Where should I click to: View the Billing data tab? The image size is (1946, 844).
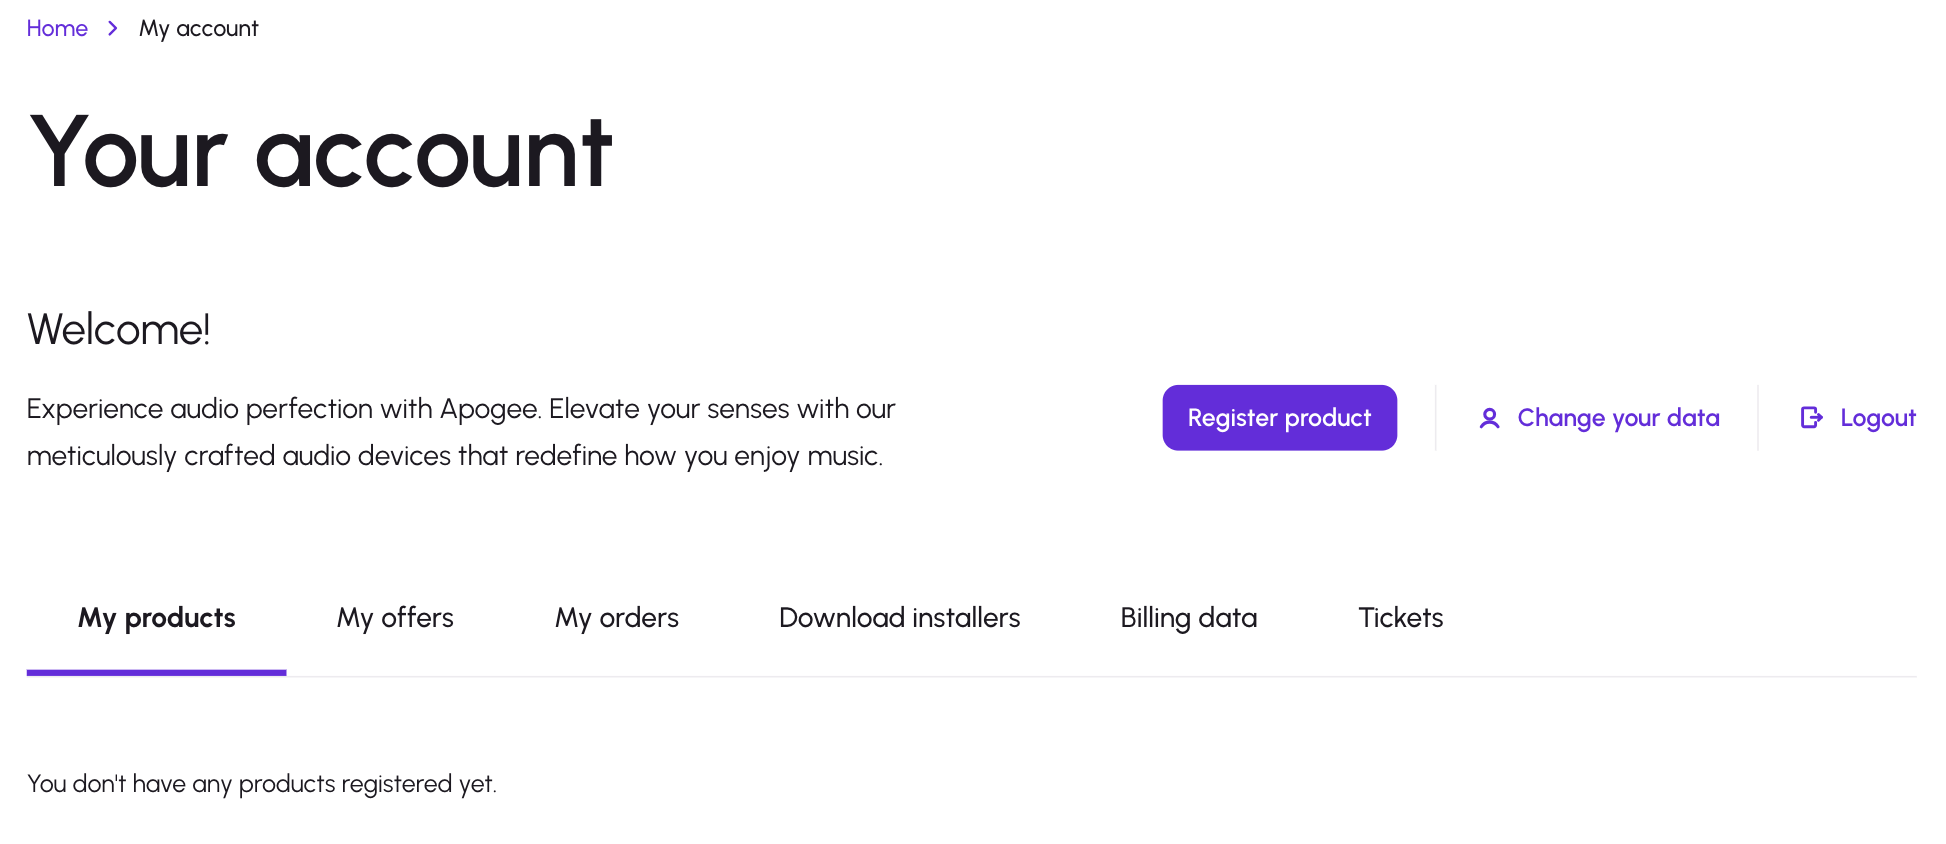[1188, 618]
